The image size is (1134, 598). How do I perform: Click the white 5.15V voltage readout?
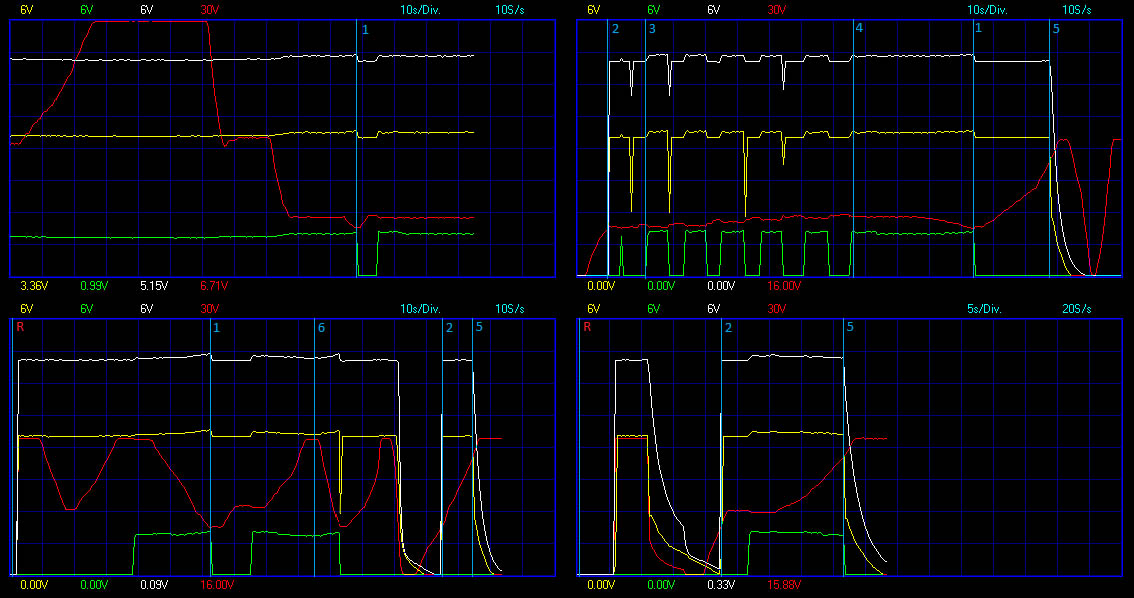pos(153,286)
